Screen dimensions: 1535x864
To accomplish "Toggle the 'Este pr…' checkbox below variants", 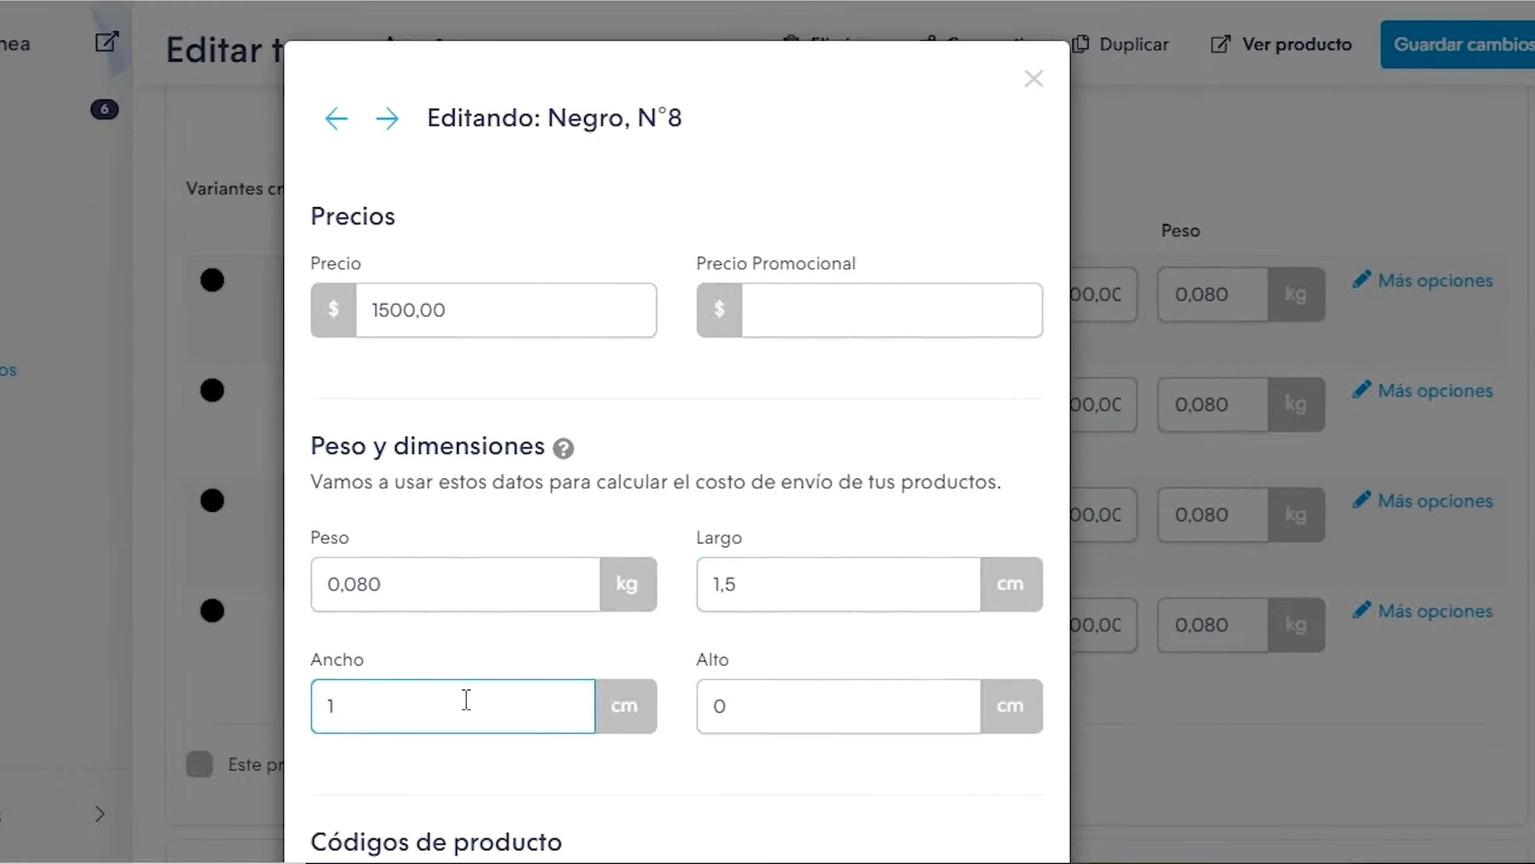I will [x=199, y=764].
